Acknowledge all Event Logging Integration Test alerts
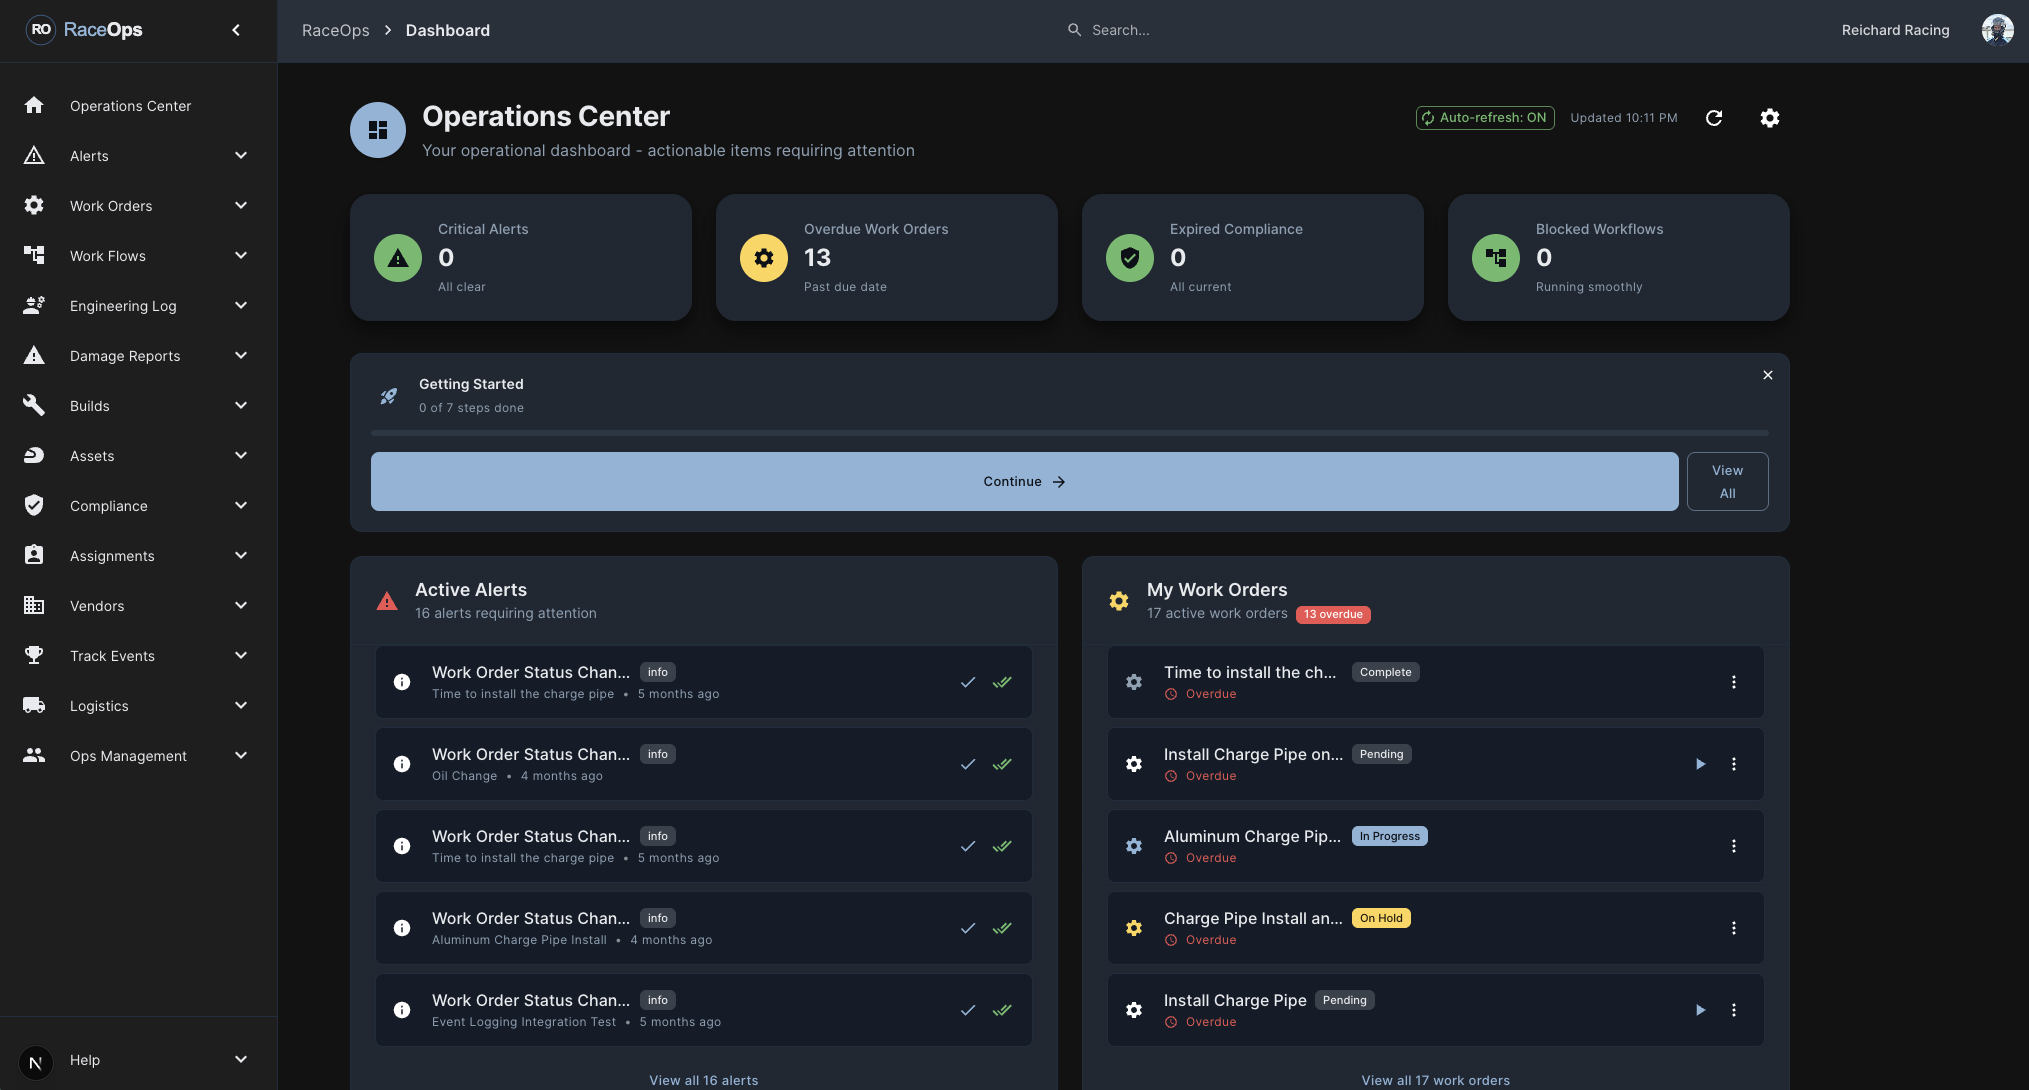2029x1090 pixels. tap(1001, 1010)
